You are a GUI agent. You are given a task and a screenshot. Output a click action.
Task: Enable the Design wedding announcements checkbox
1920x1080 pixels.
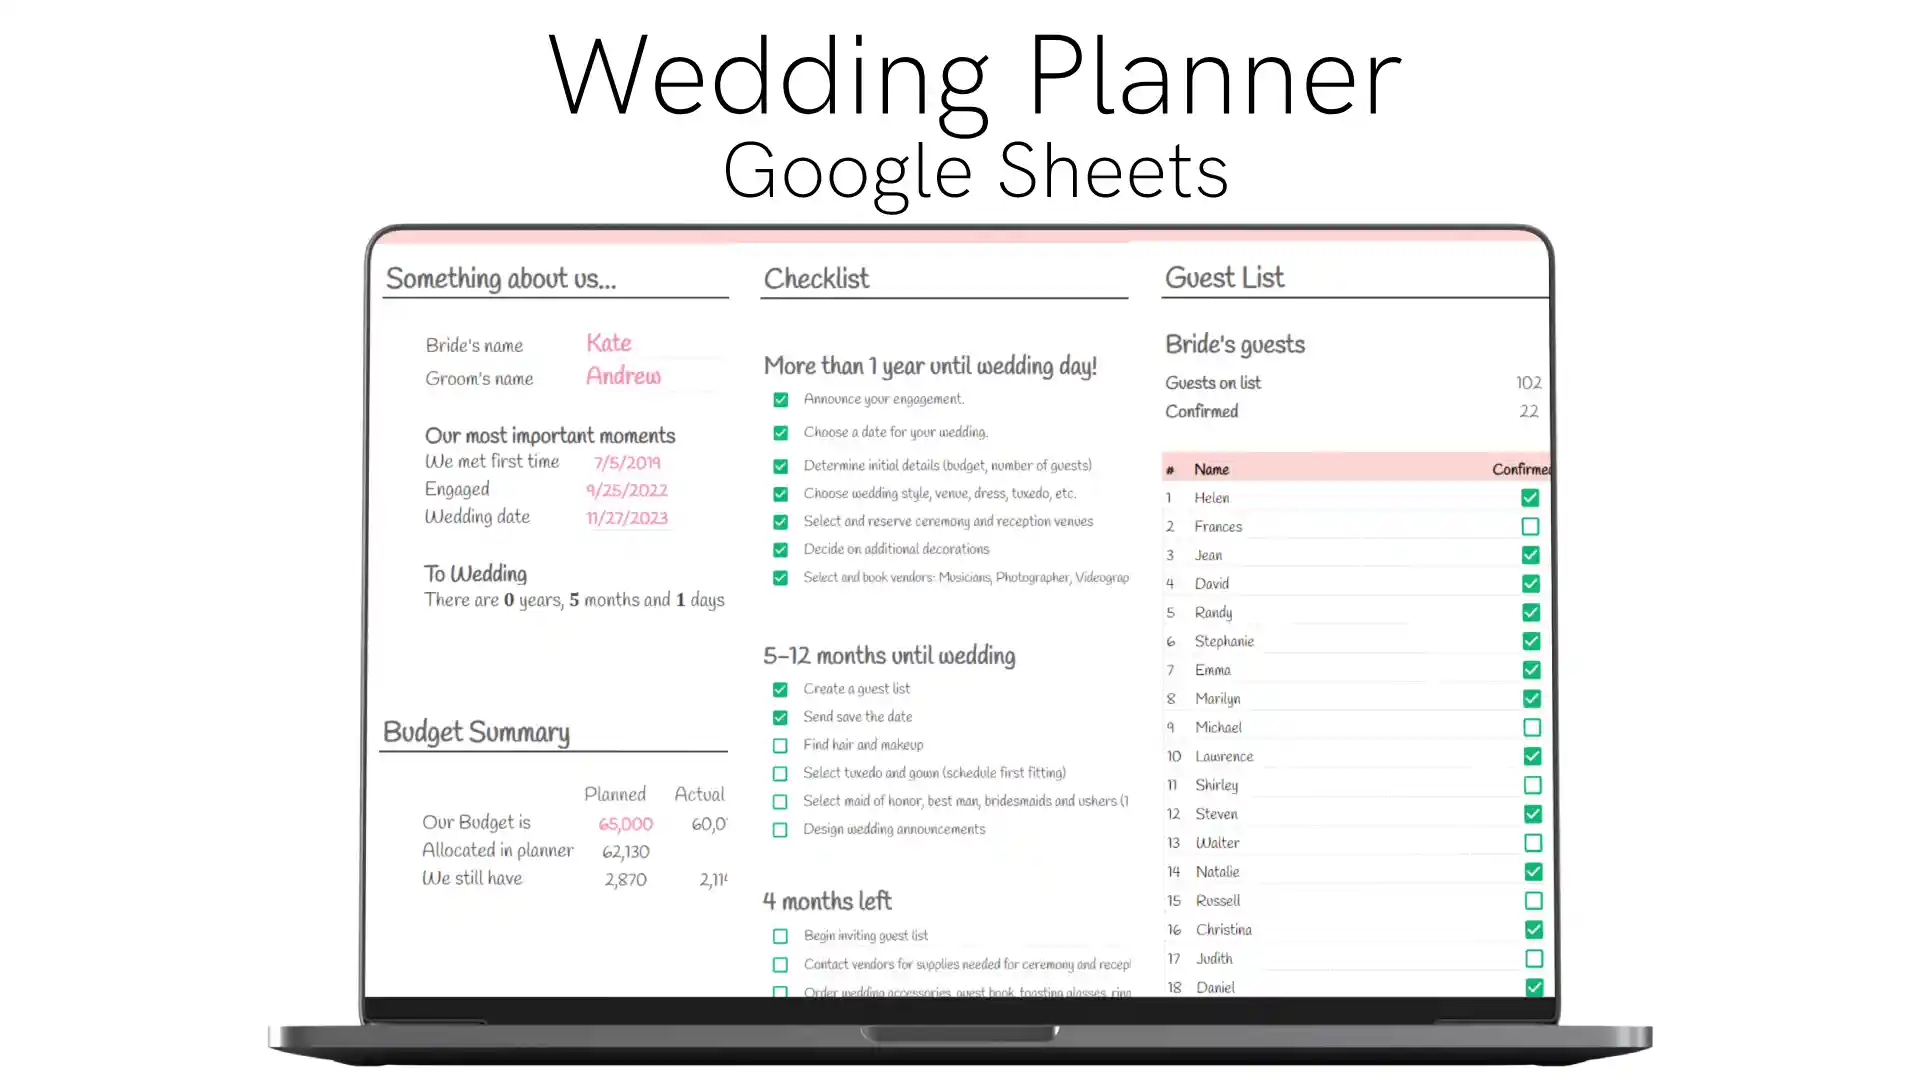click(781, 828)
